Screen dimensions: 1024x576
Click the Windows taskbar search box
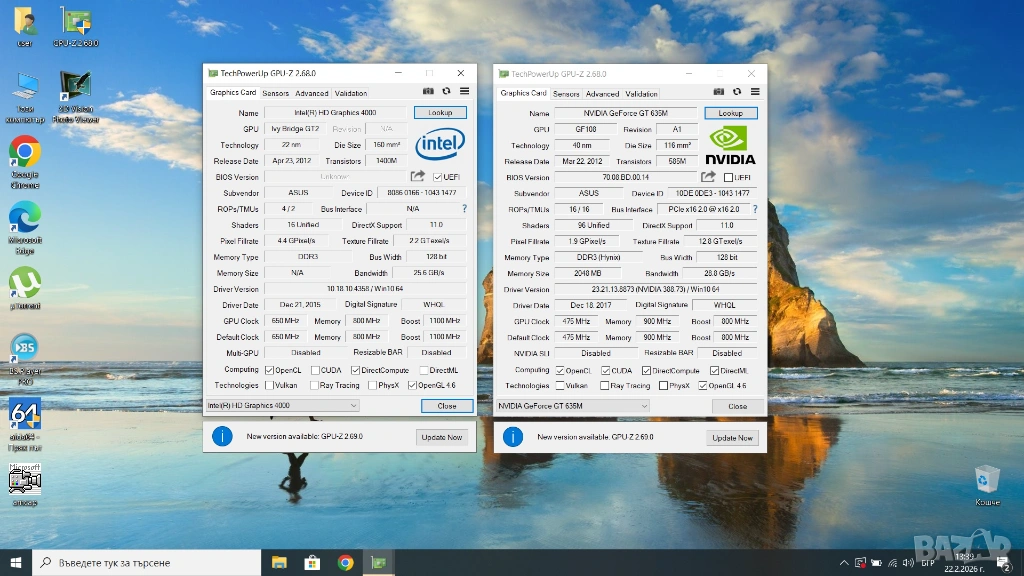(x=150, y=563)
